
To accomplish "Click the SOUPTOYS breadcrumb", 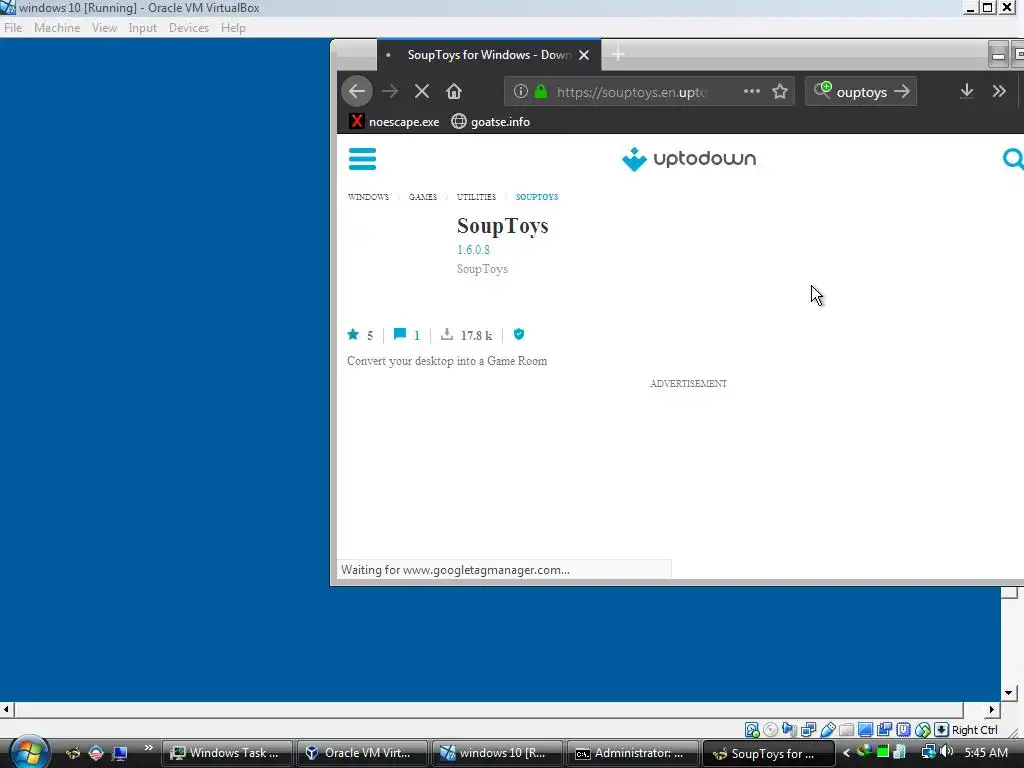I will coord(537,197).
